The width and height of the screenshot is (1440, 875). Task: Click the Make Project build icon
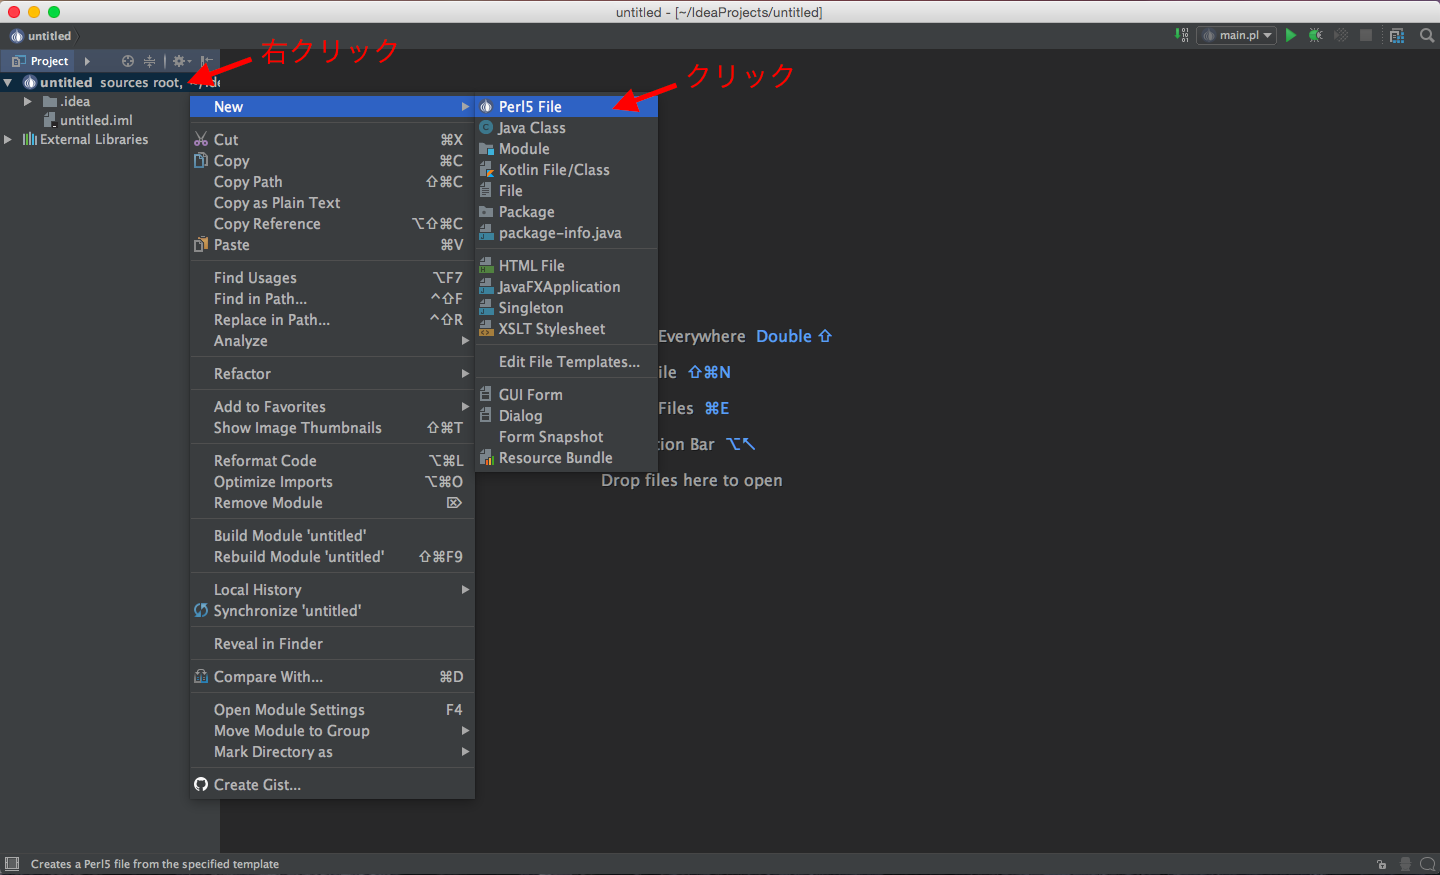(1182, 35)
